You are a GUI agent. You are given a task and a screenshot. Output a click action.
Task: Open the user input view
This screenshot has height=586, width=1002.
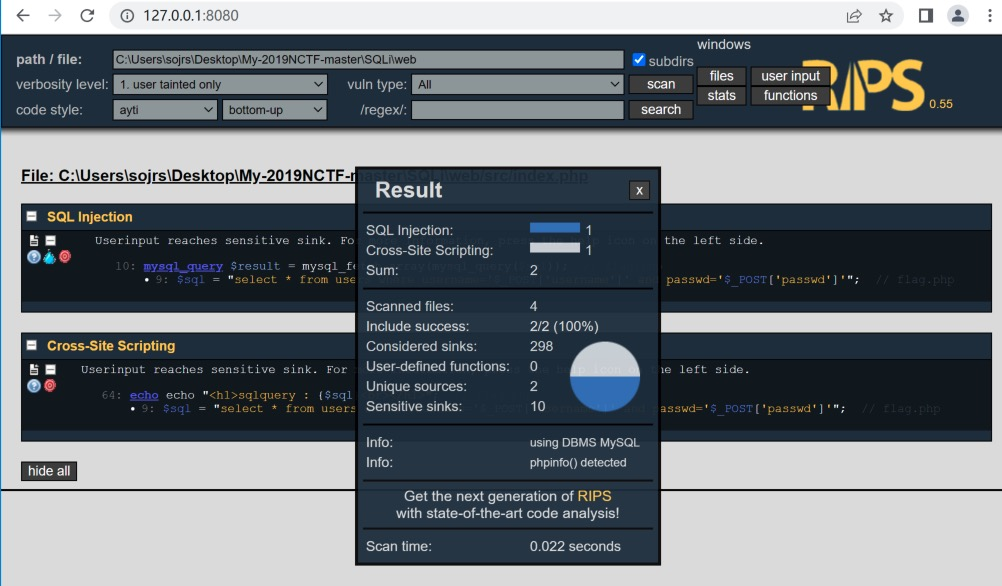click(x=790, y=76)
